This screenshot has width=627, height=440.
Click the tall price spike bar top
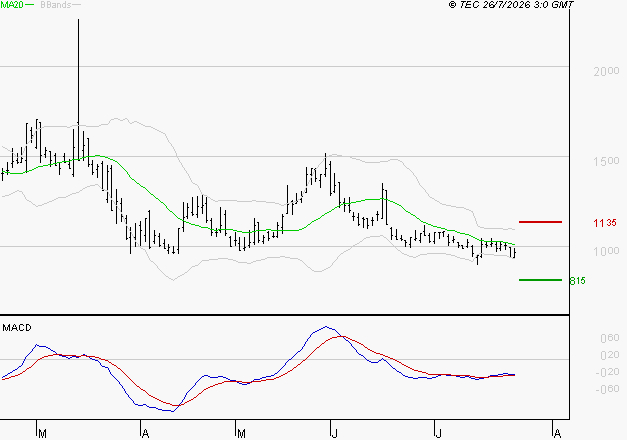coord(78,20)
